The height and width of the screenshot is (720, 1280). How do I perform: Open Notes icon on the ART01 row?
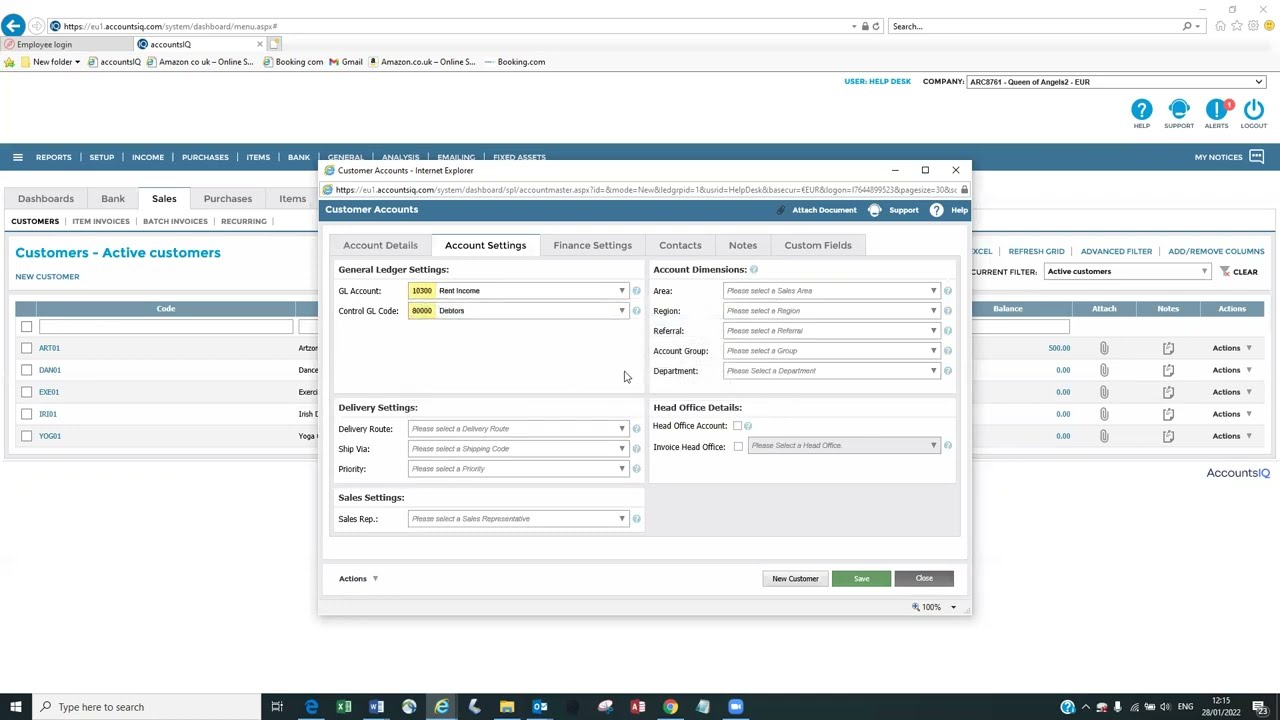coord(1168,347)
